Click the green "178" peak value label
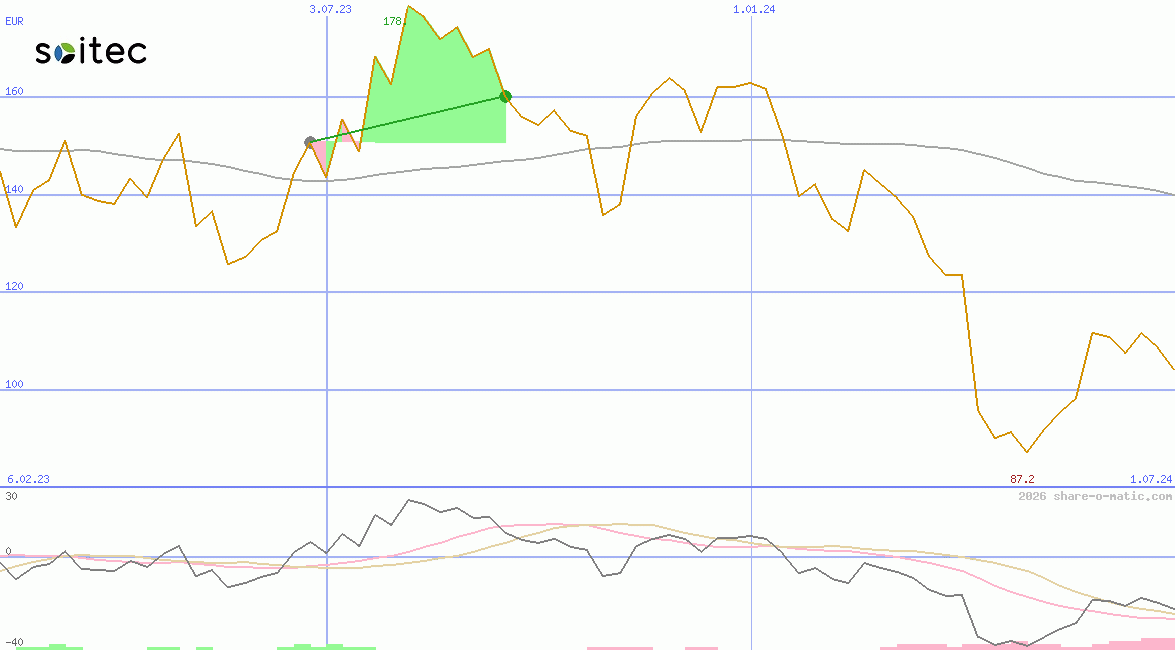Image resolution: width=1175 pixels, height=650 pixels. [394, 19]
